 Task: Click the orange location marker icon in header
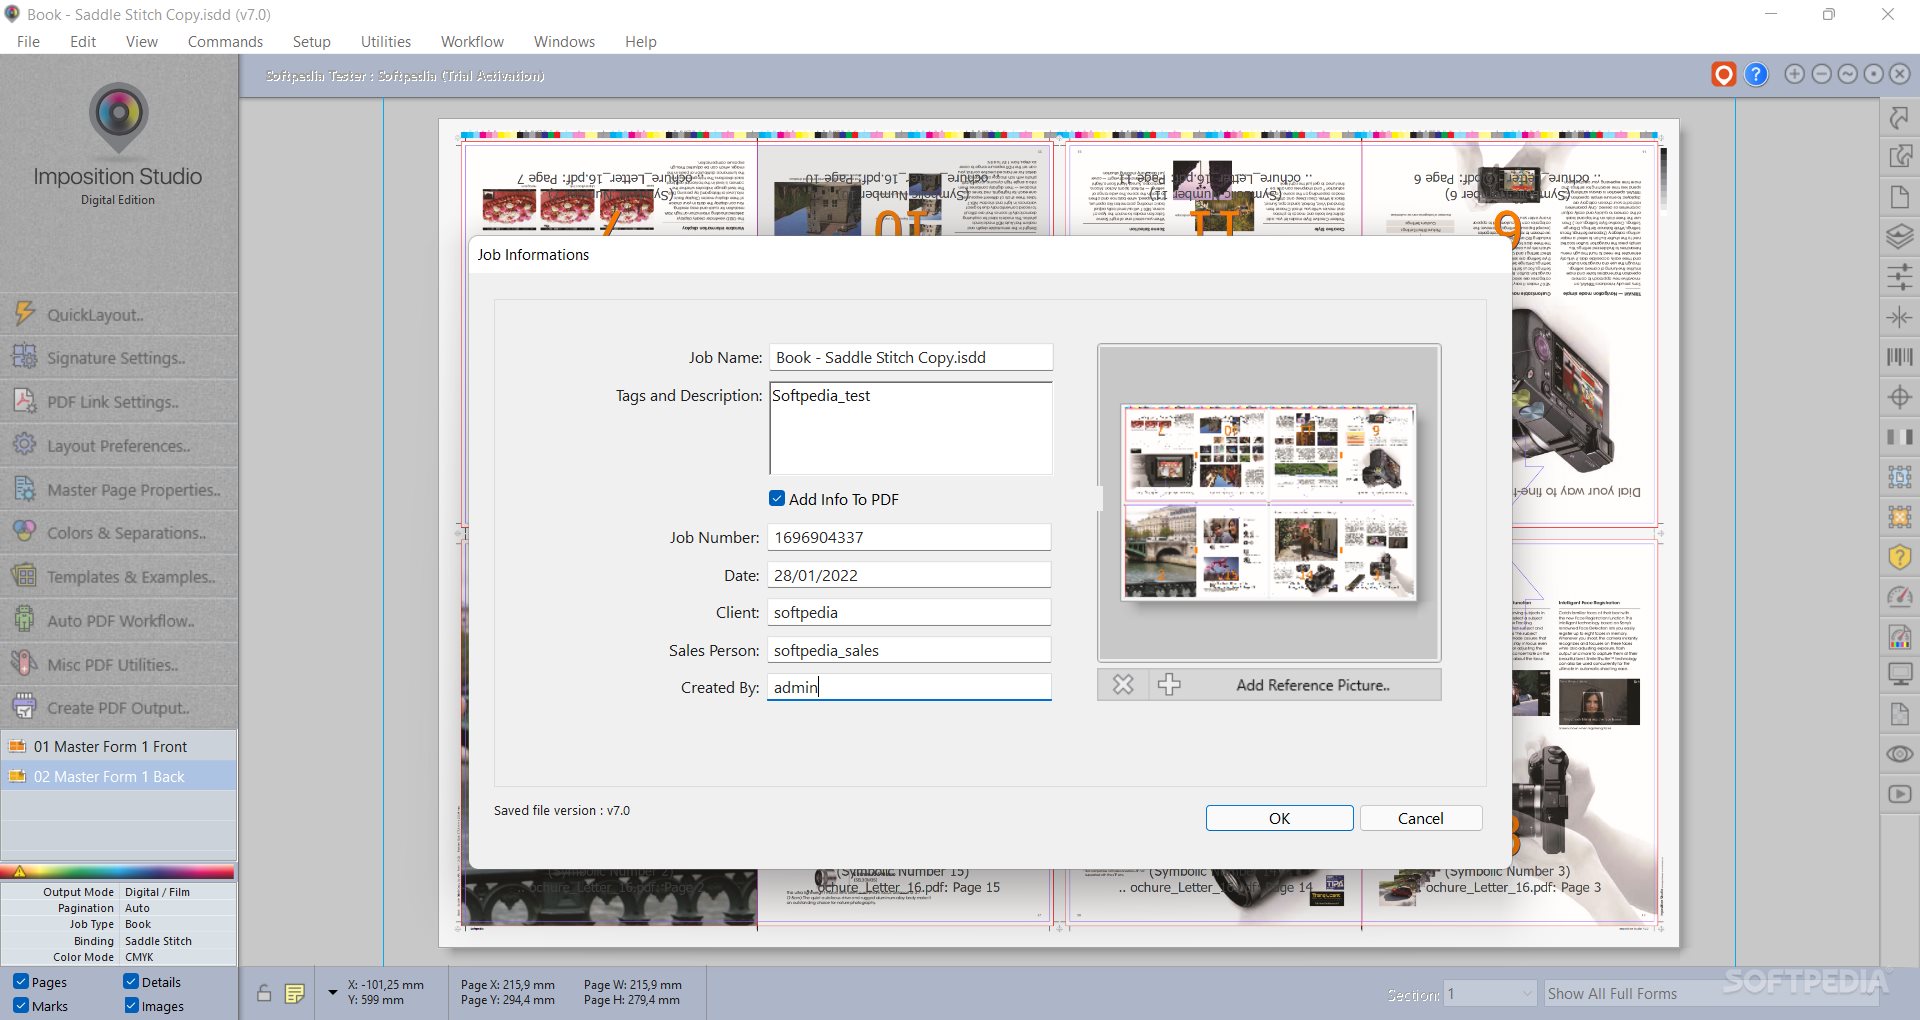coord(1723,75)
